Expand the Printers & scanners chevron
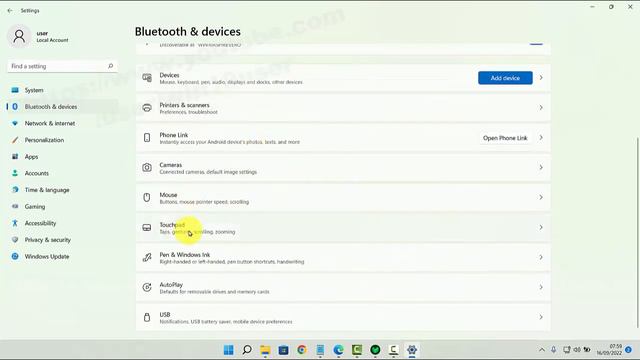 pos(541,108)
